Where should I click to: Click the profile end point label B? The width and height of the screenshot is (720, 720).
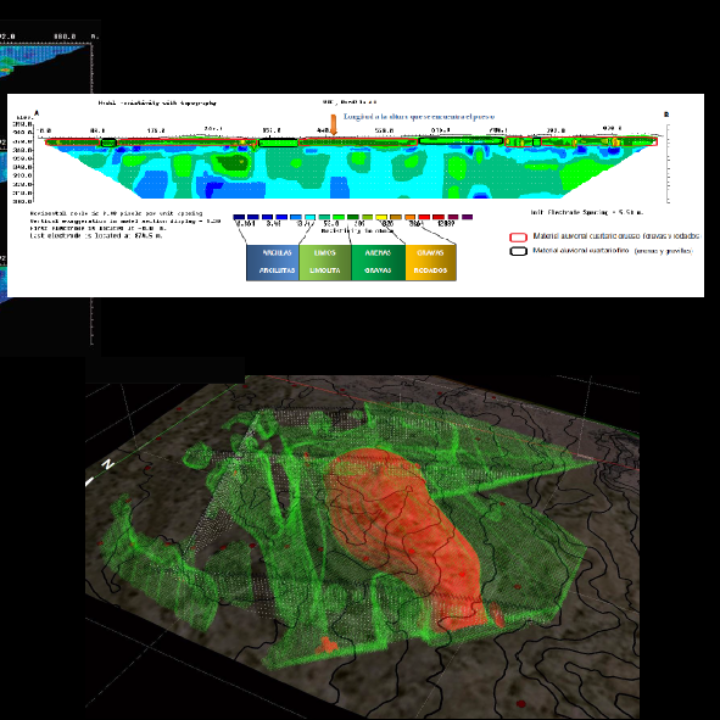(x=666, y=114)
